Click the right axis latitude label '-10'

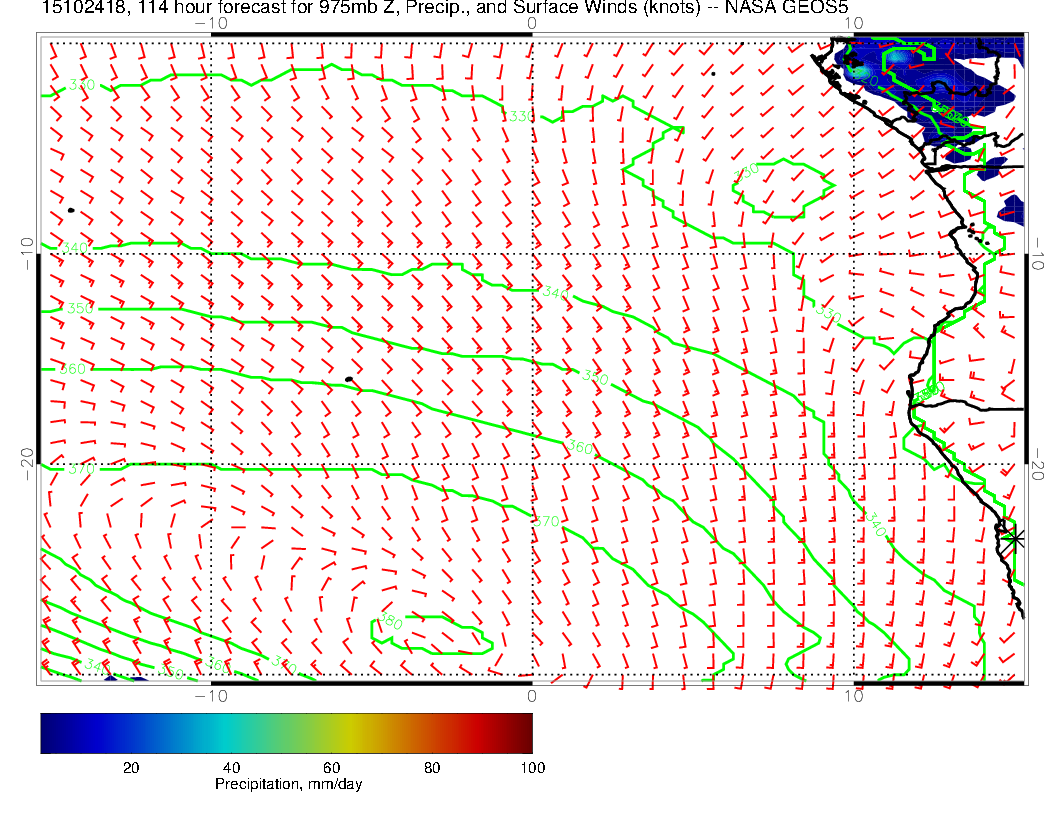(1037, 253)
